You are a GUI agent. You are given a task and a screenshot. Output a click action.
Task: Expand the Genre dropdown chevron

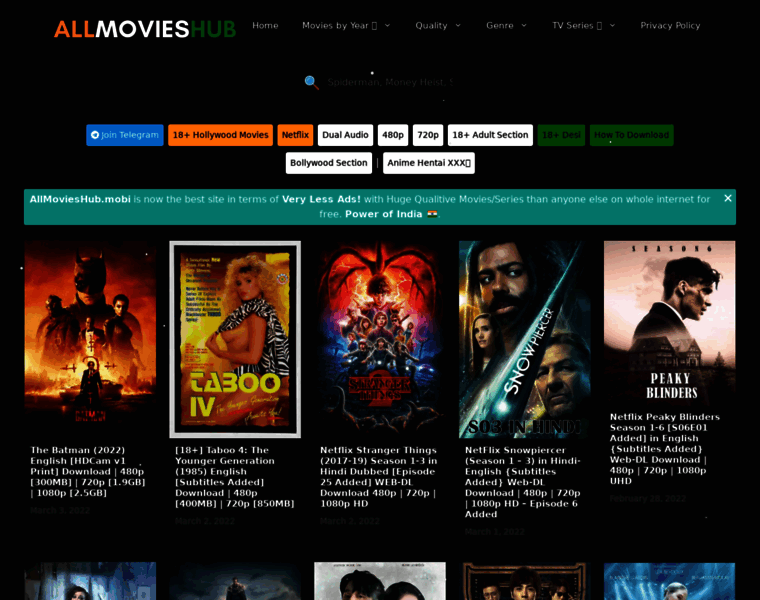[524, 25]
